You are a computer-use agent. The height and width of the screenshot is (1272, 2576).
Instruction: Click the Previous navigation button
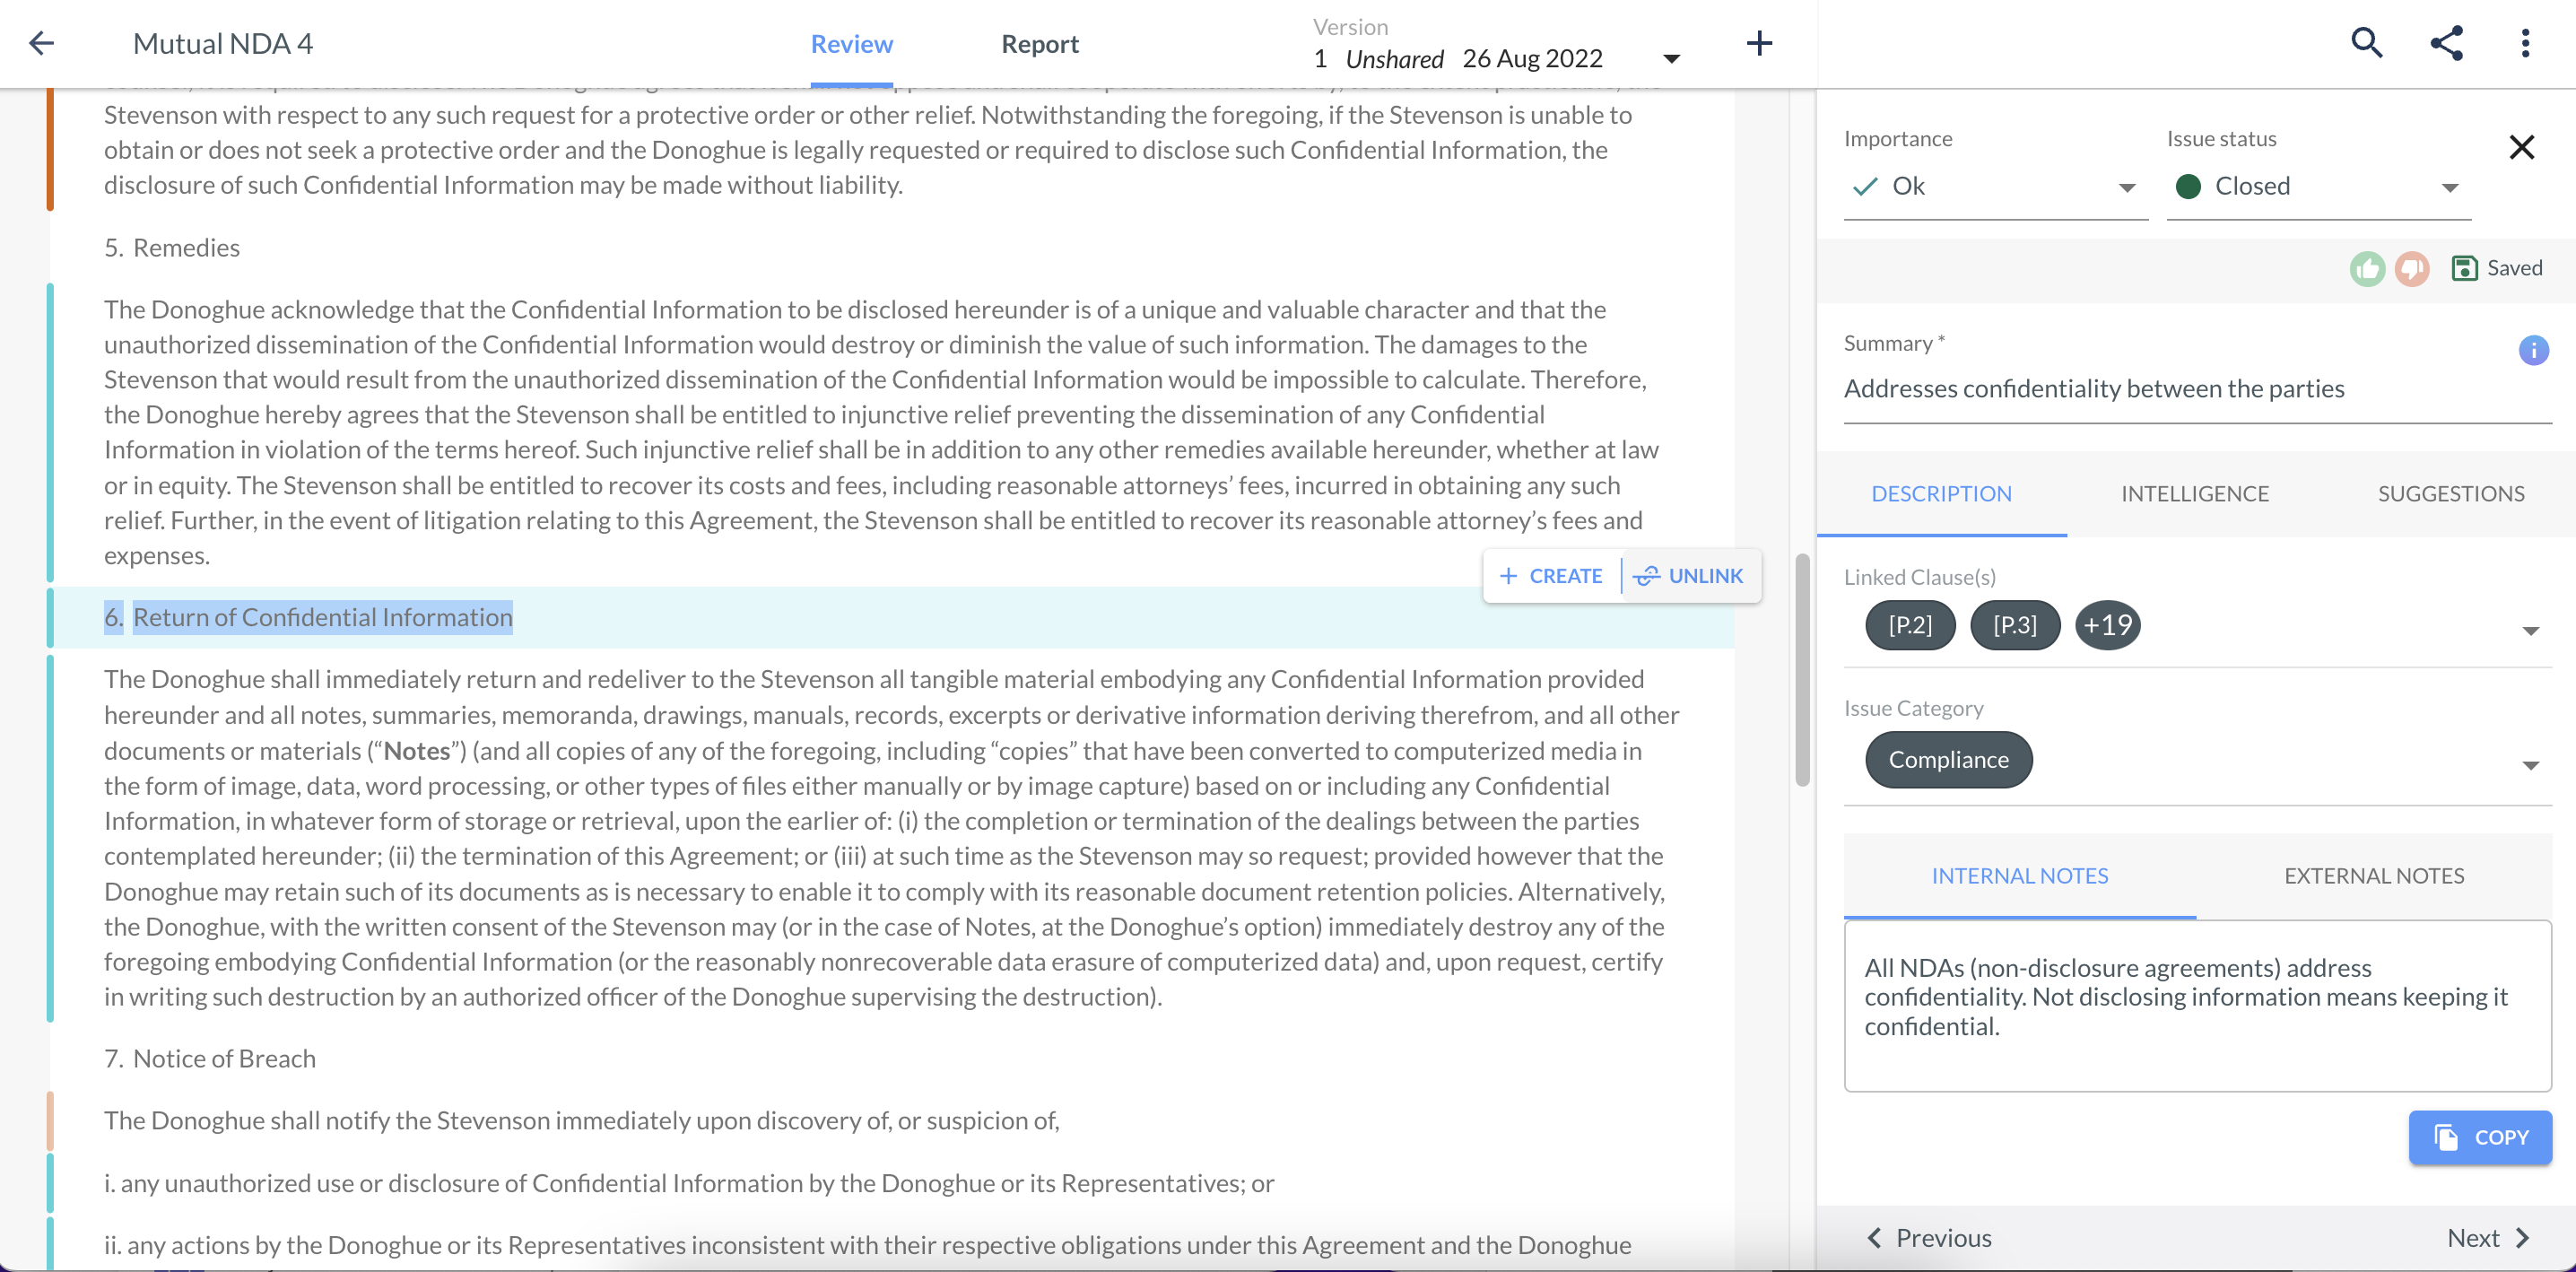pyautogui.click(x=1930, y=1238)
